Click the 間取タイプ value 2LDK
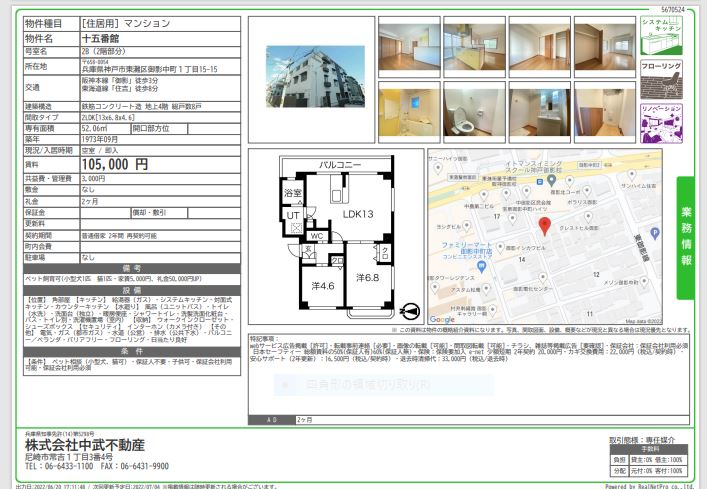Viewport: 707px width, 489px height. click(108, 118)
